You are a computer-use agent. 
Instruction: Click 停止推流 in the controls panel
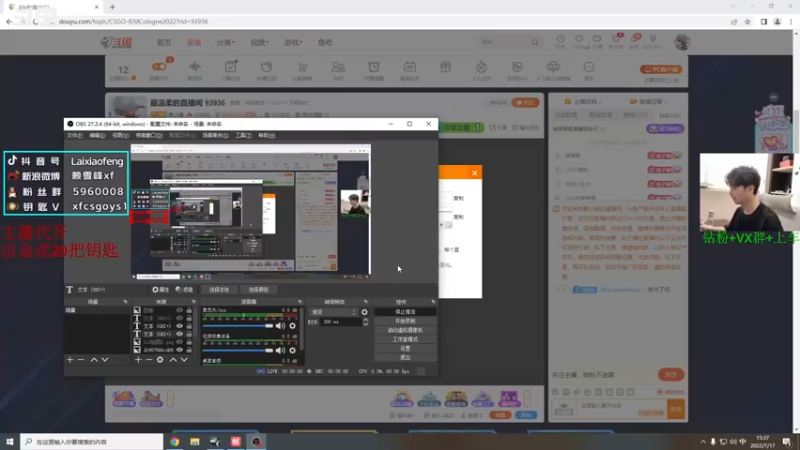coord(405,312)
